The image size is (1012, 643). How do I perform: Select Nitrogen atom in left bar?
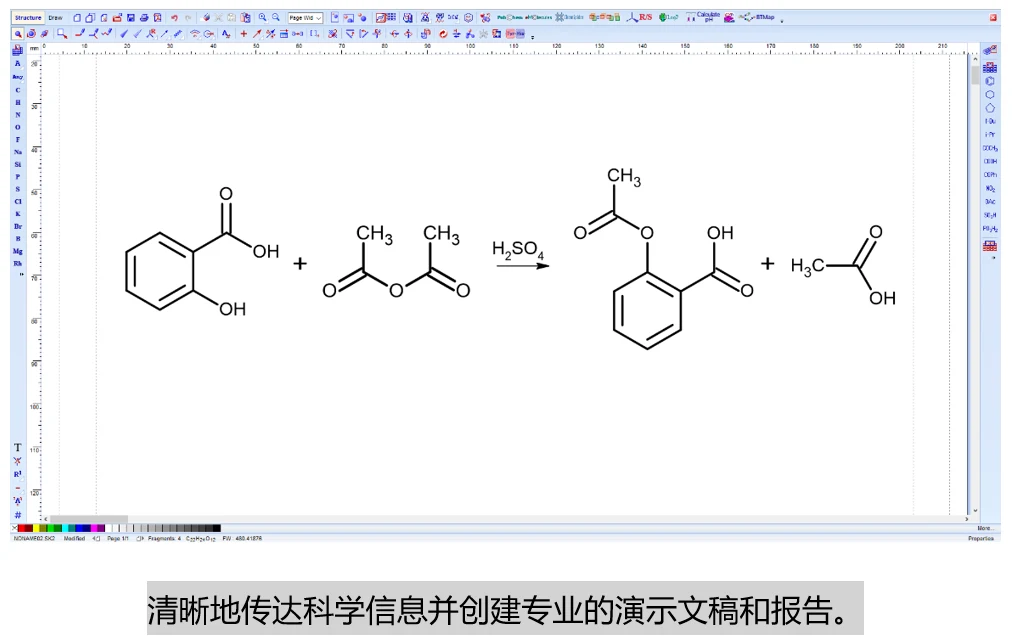[x=17, y=115]
